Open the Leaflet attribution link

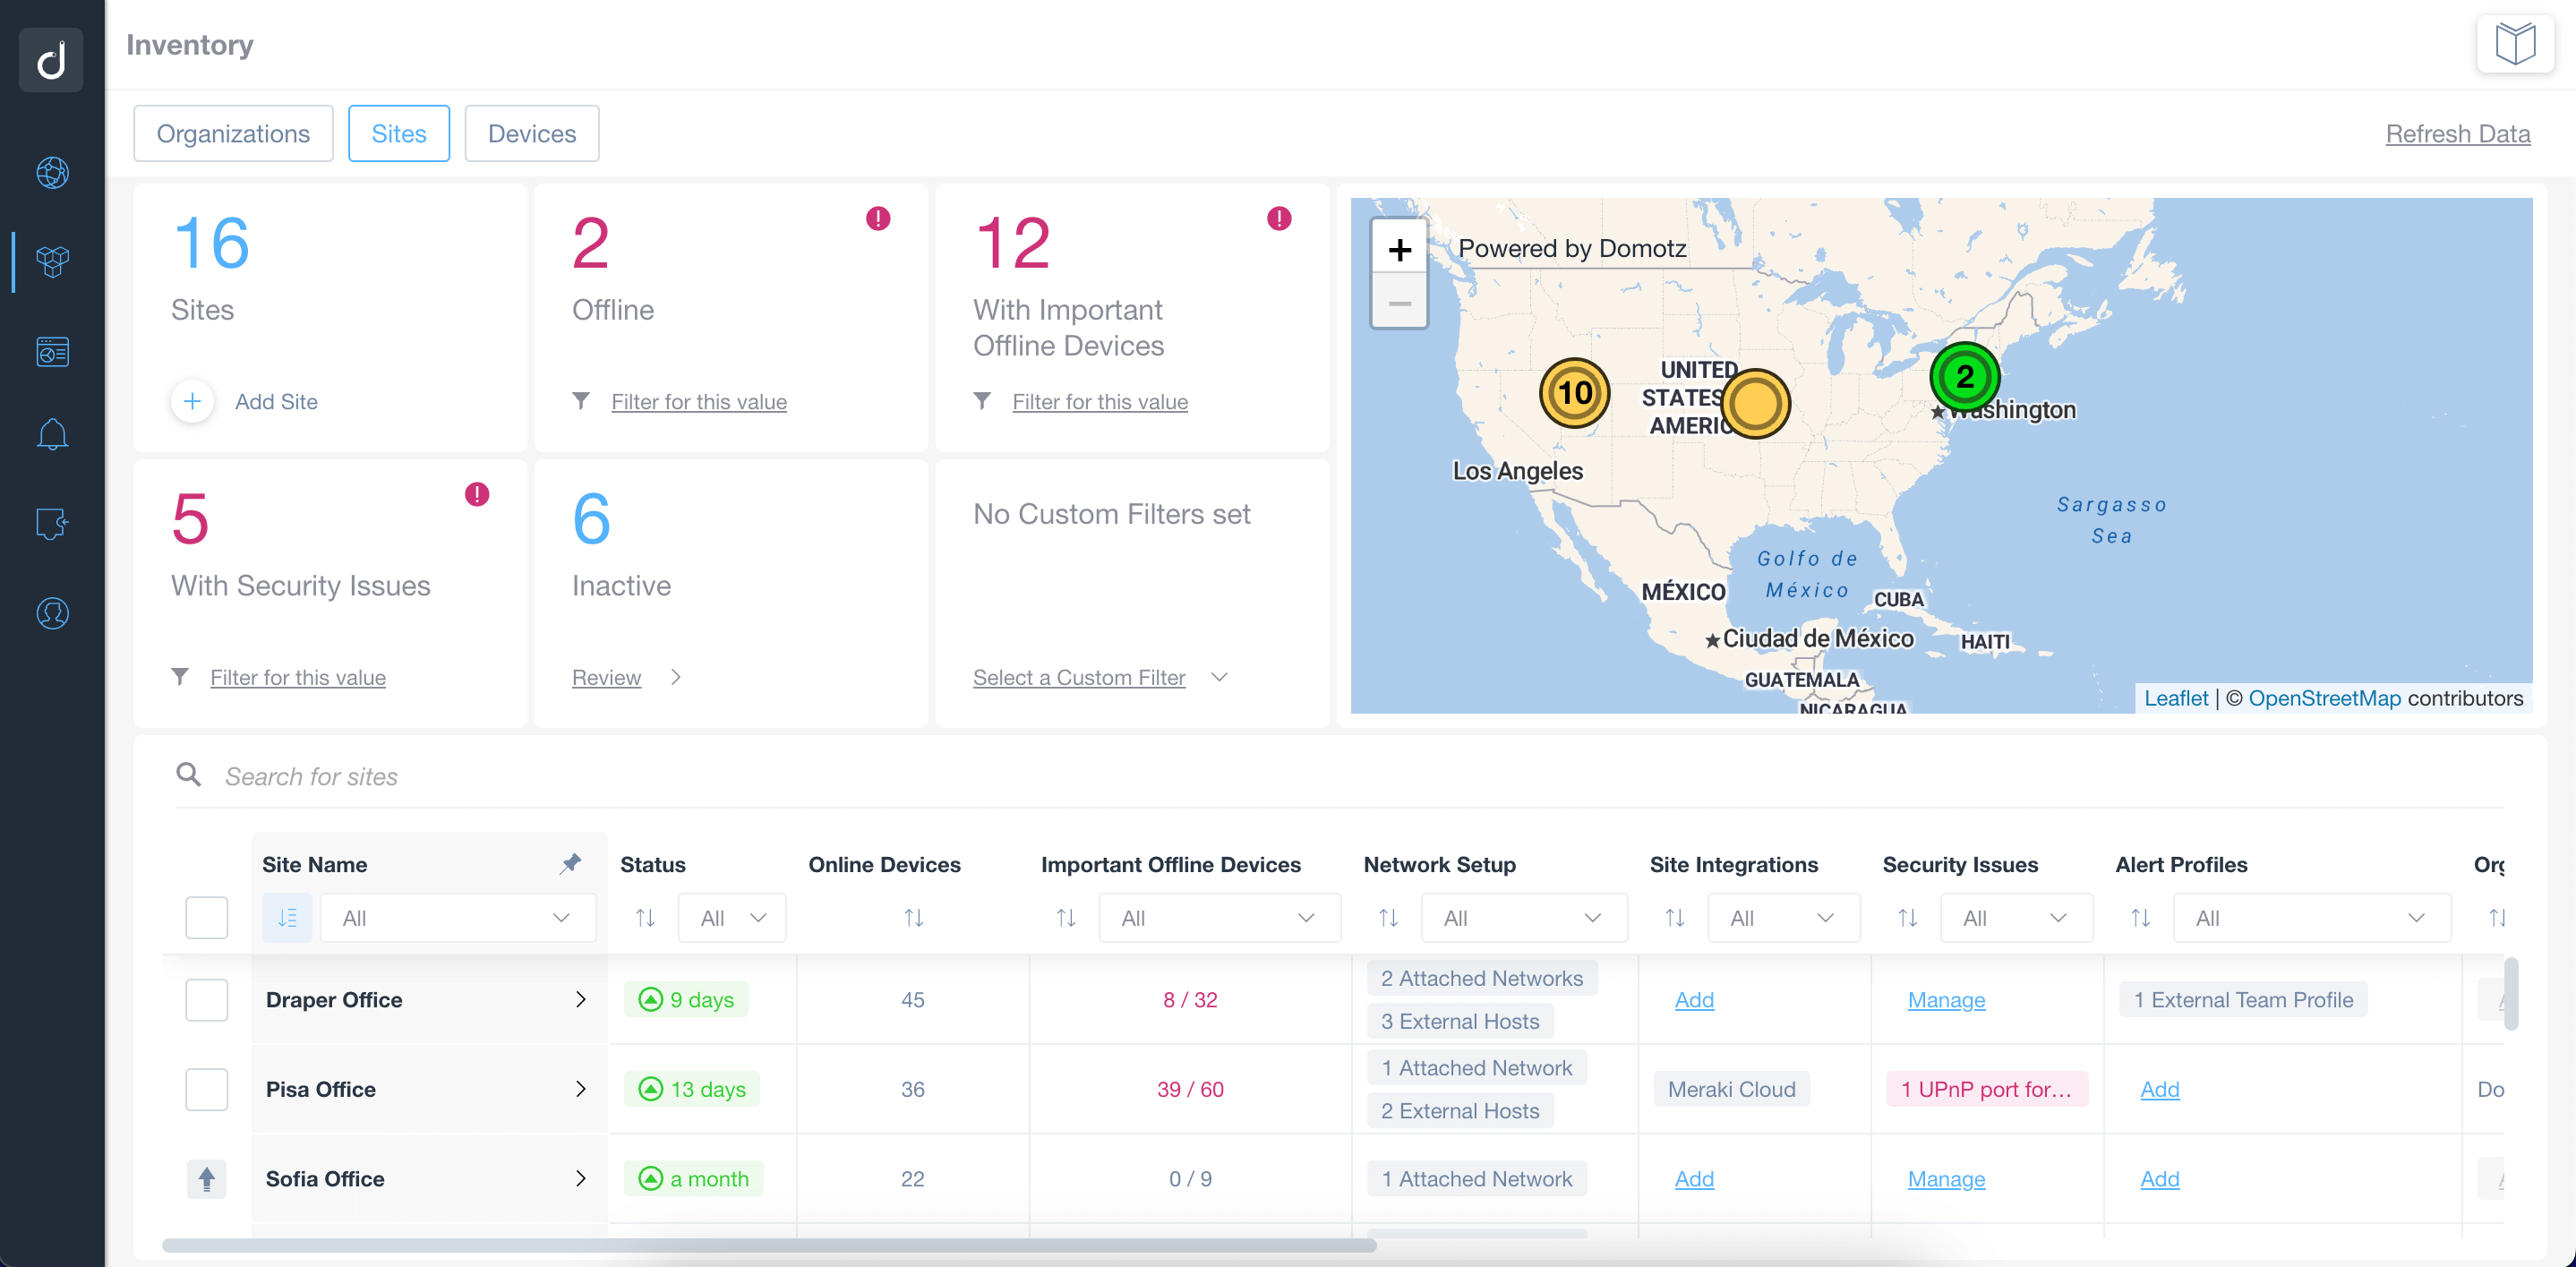tap(2175, 698)
